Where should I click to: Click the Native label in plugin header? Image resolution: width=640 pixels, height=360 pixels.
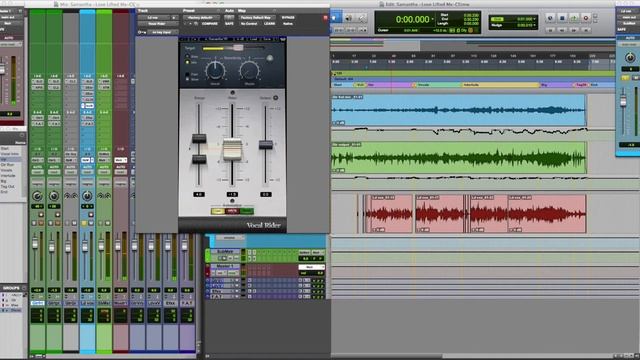pyautogui.click(x=288, y=24)
